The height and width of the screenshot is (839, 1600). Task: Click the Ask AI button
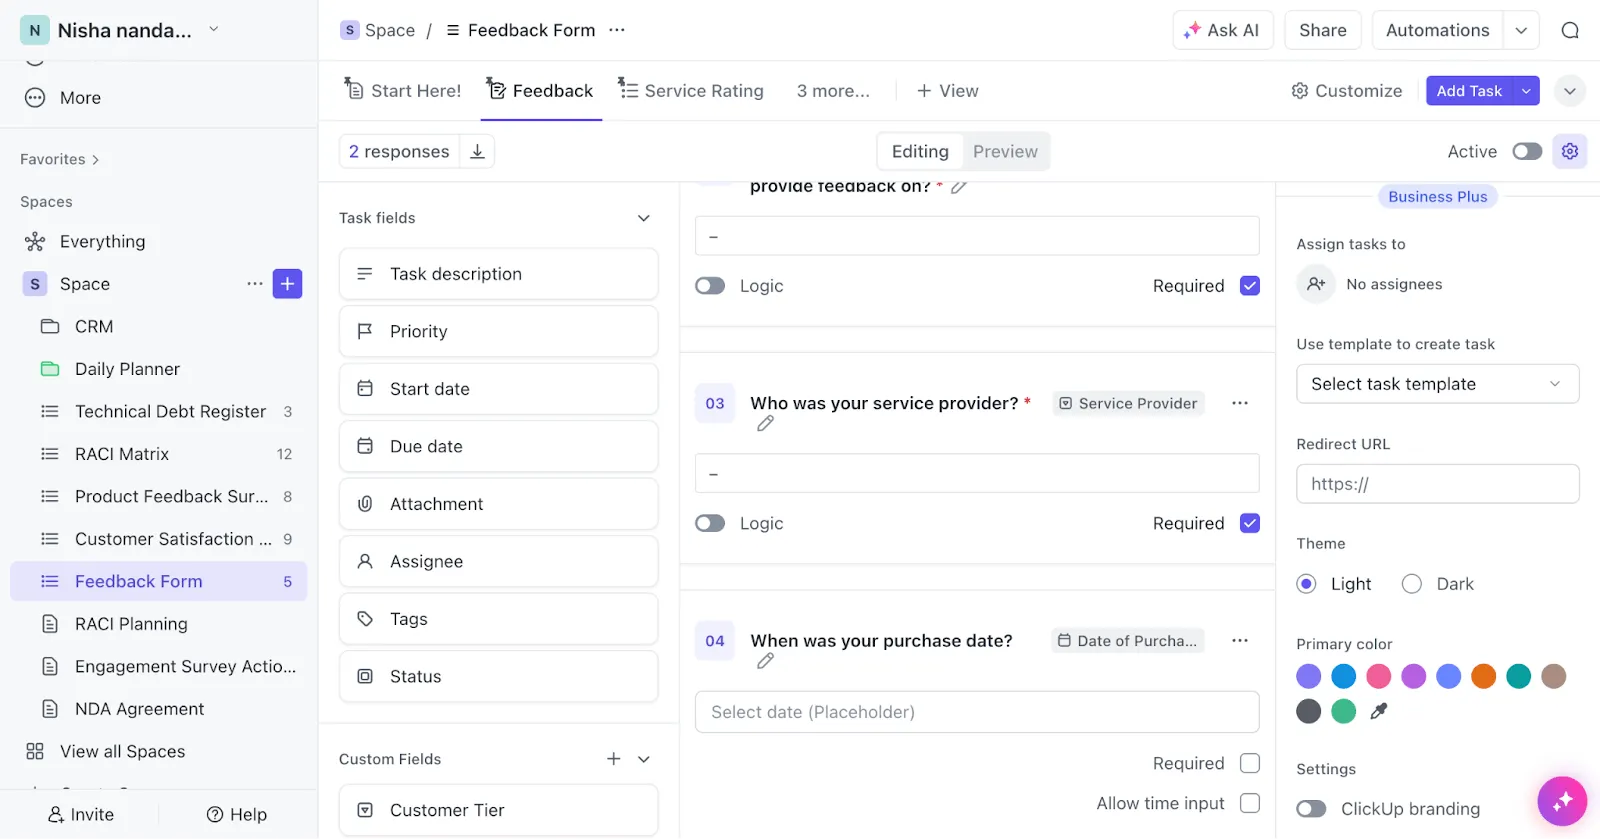[x=1222, y=30]
